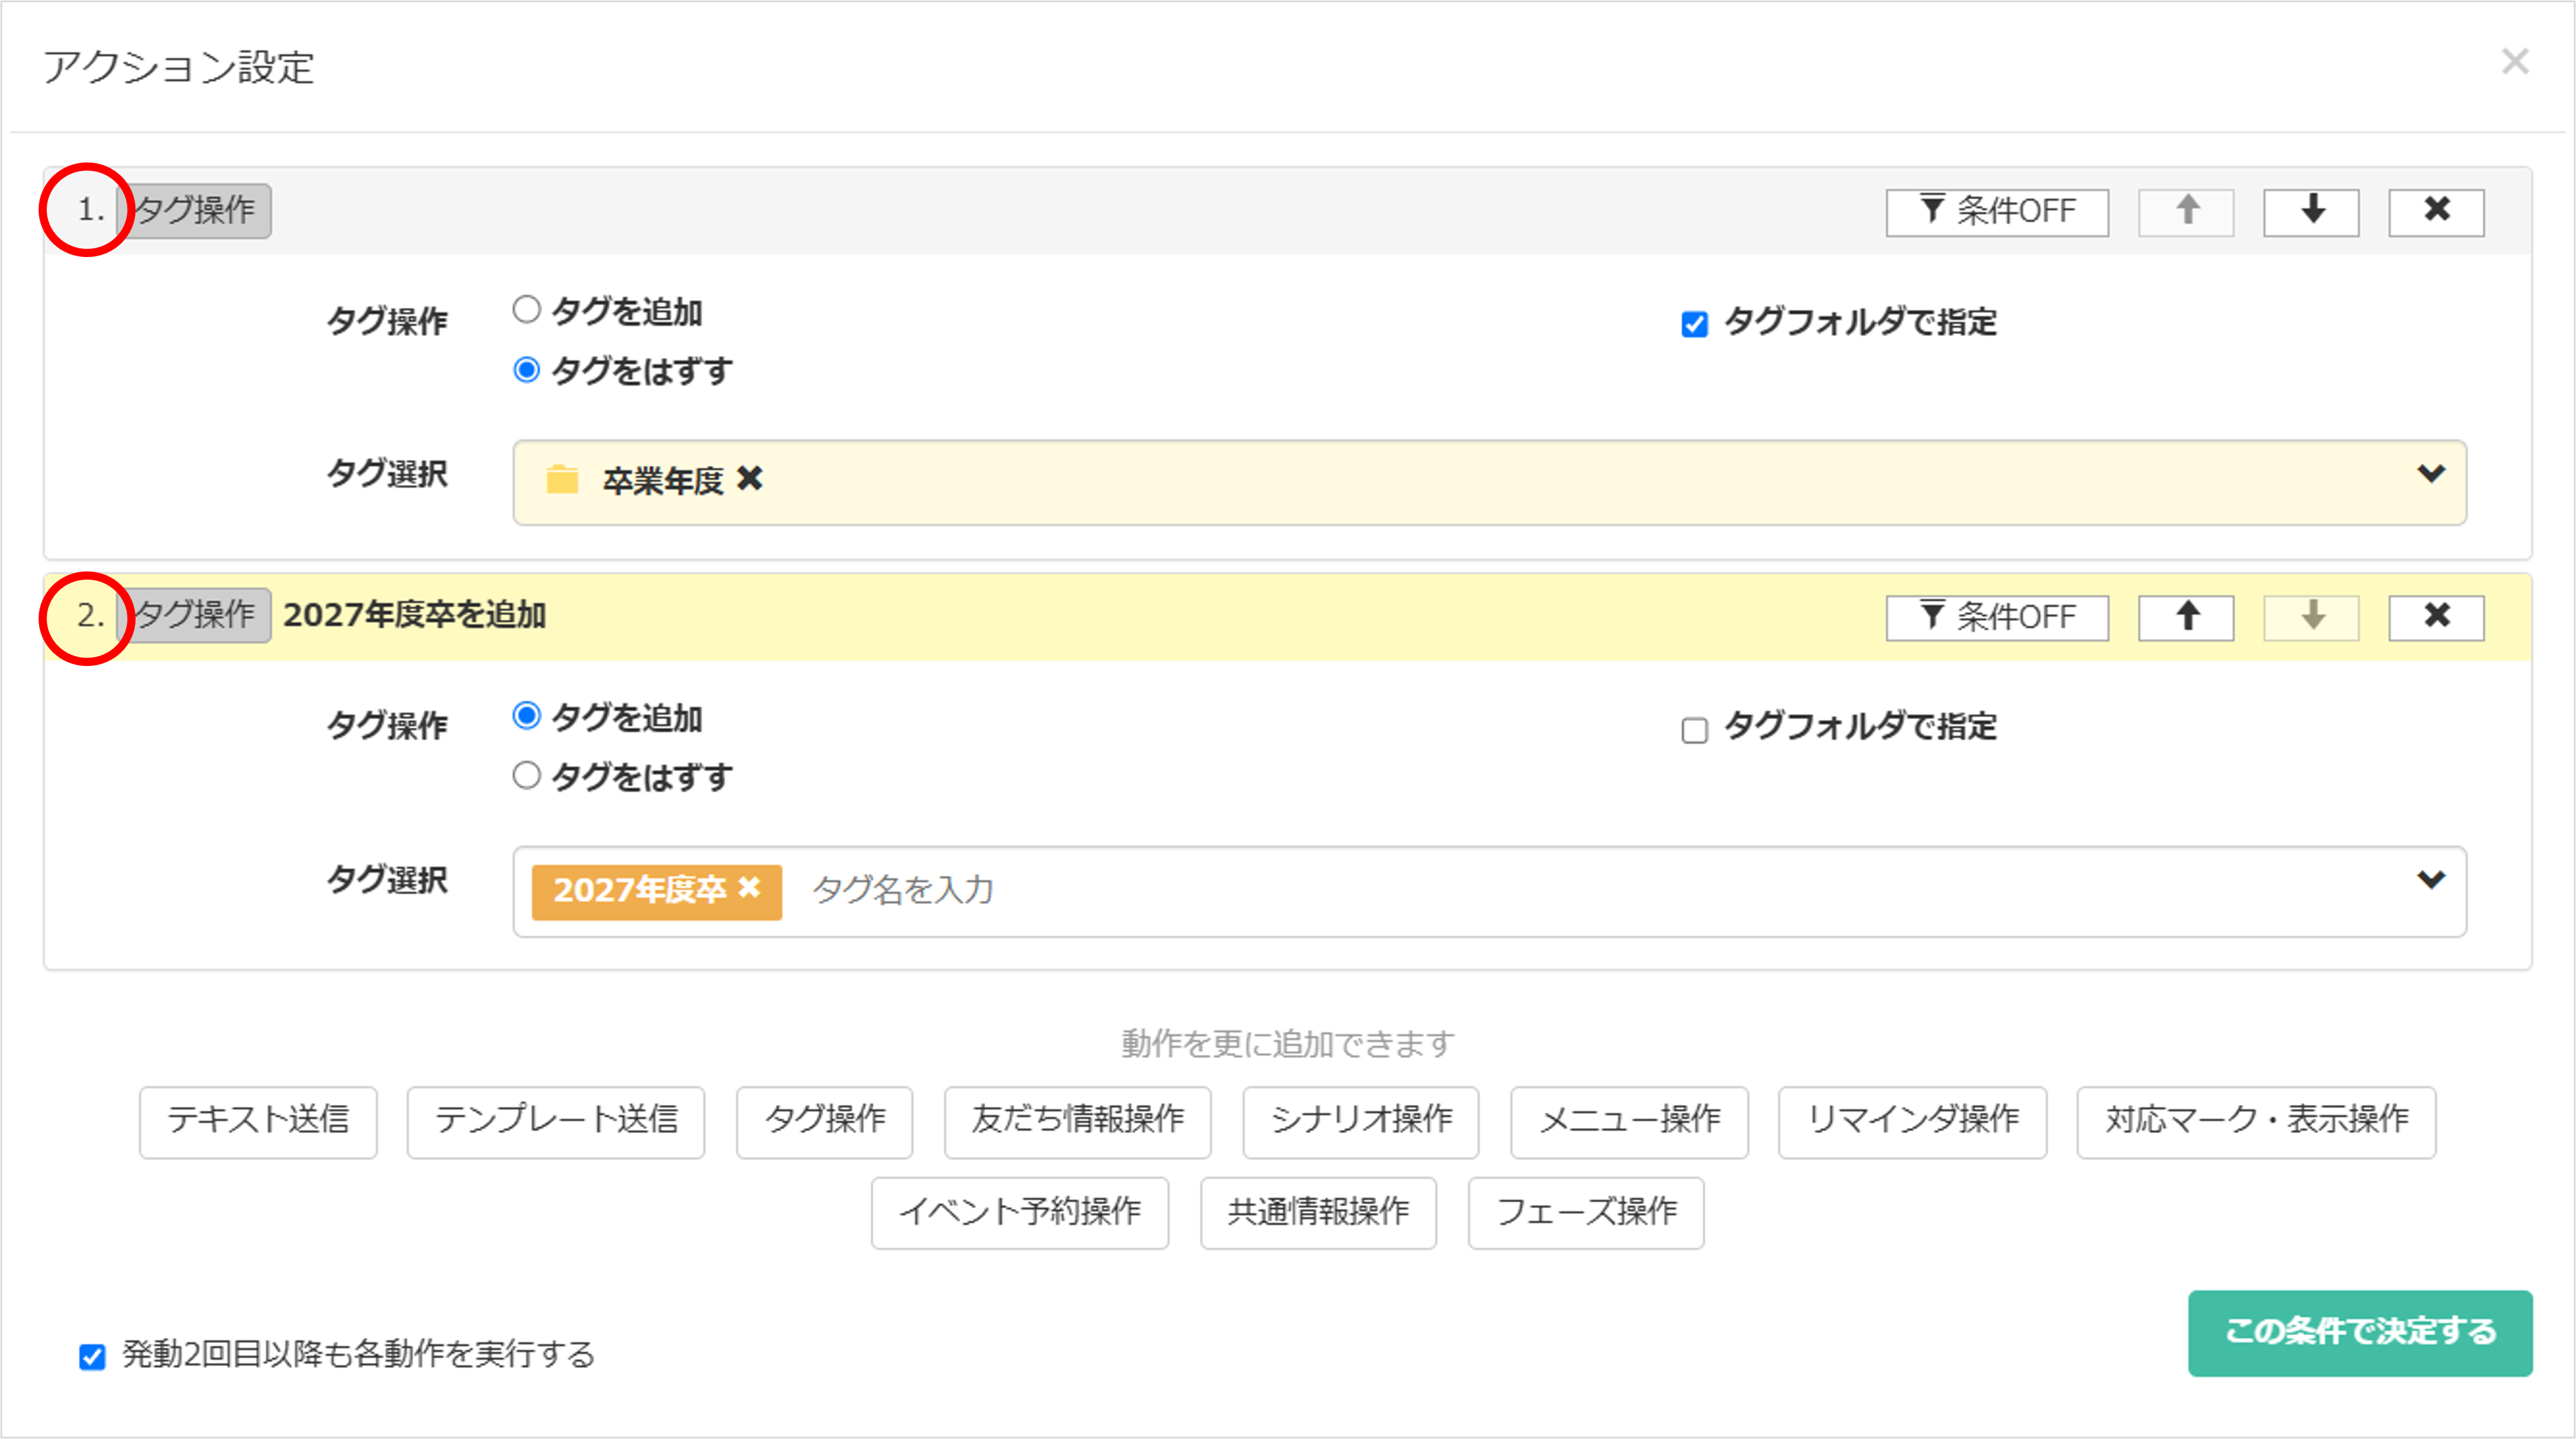Click the タグ操作 label badge of action 1
Viewport: 2576px width, 1439px height.
pyautogui.click(x=195, y=211)
